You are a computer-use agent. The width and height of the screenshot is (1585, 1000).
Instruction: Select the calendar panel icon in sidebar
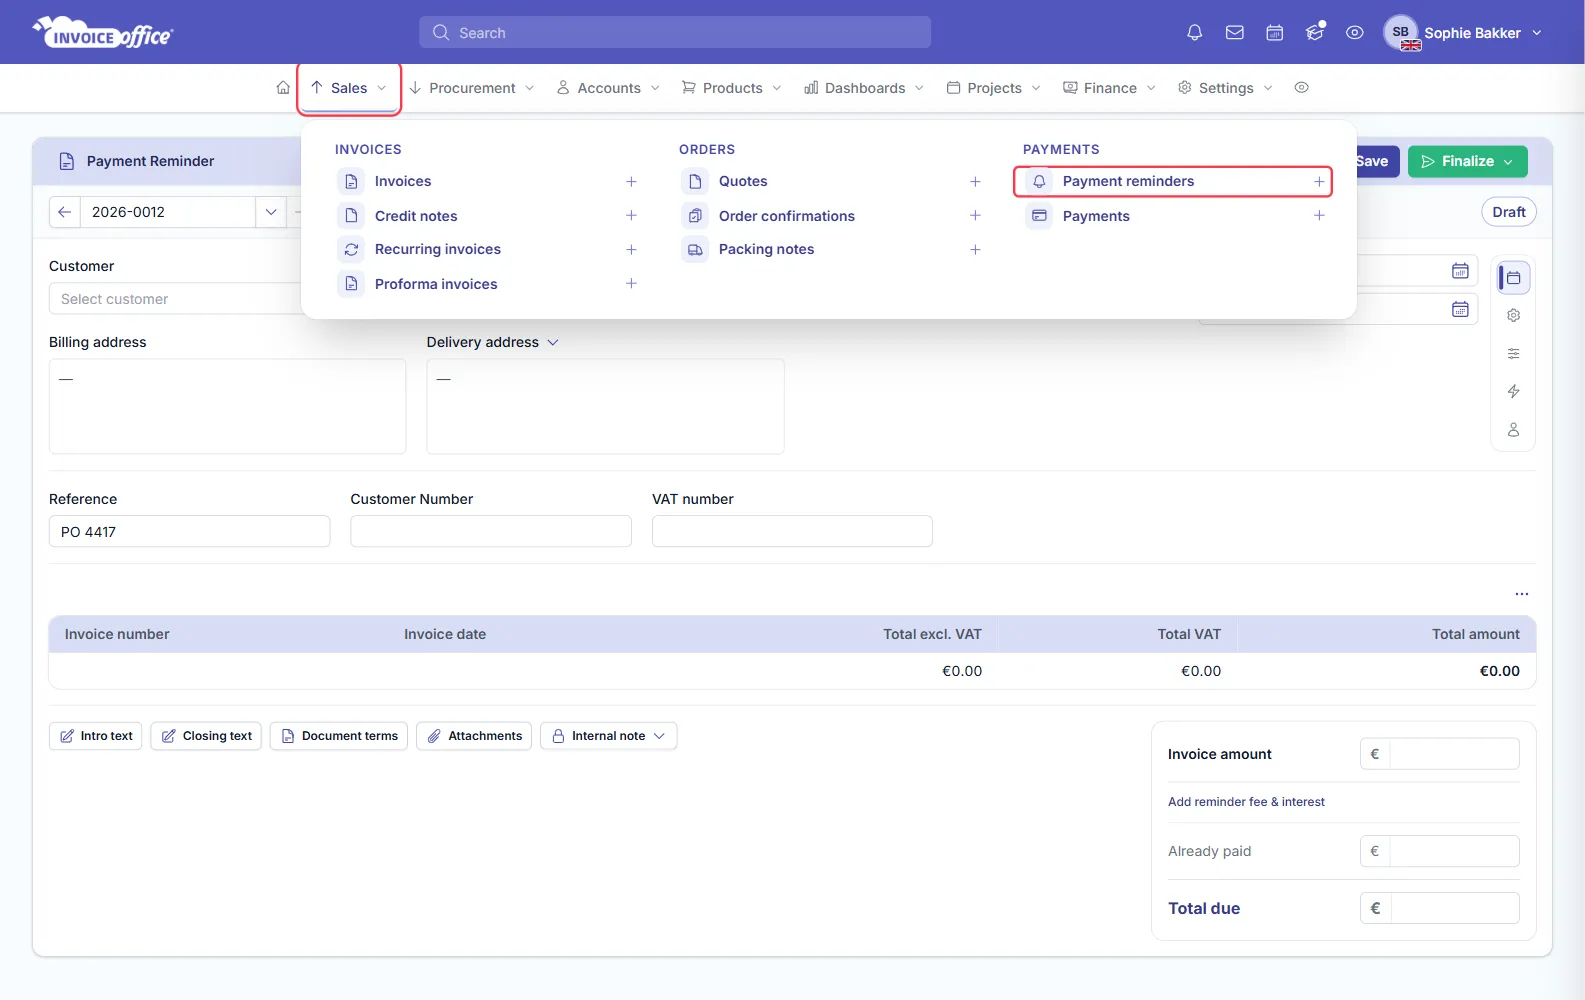[x=1513, y=278]
